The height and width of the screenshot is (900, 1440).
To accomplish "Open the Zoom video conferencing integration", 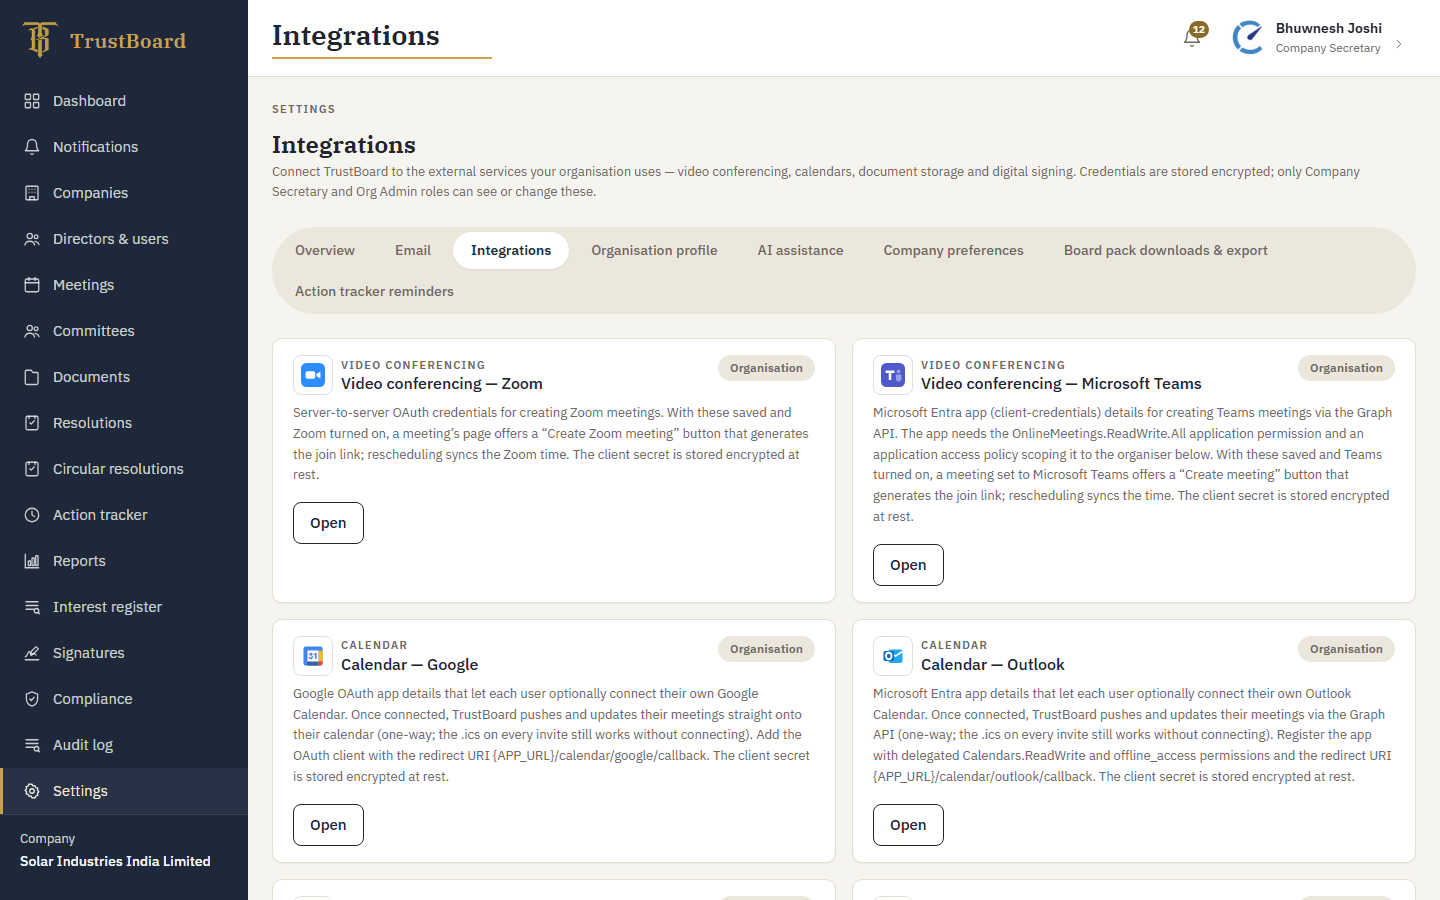I will [328, 523].
